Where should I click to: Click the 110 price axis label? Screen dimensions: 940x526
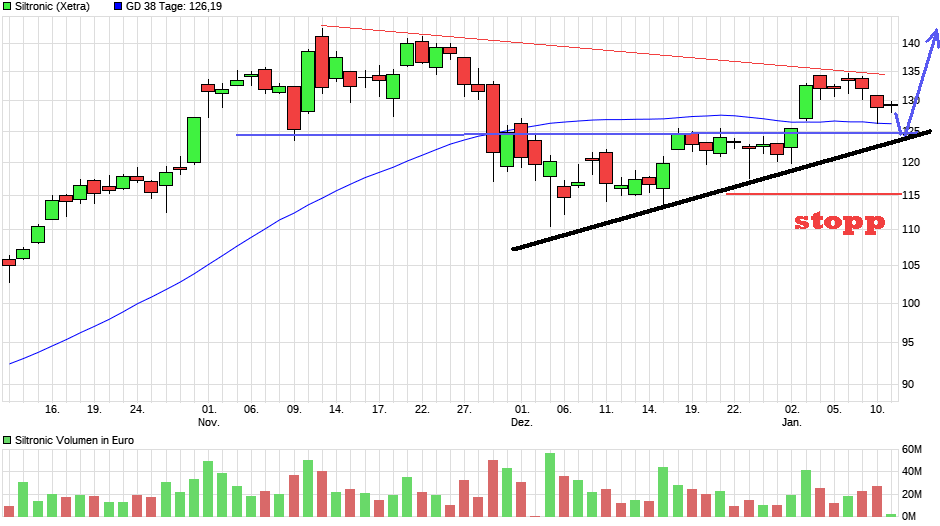[911, 229]
